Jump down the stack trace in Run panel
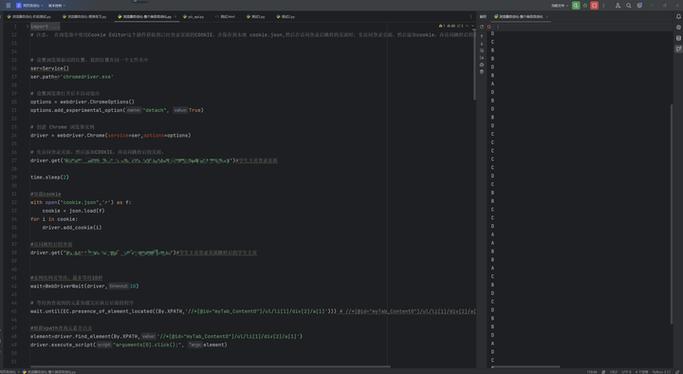The image size is (683, 374). [482, 43]
